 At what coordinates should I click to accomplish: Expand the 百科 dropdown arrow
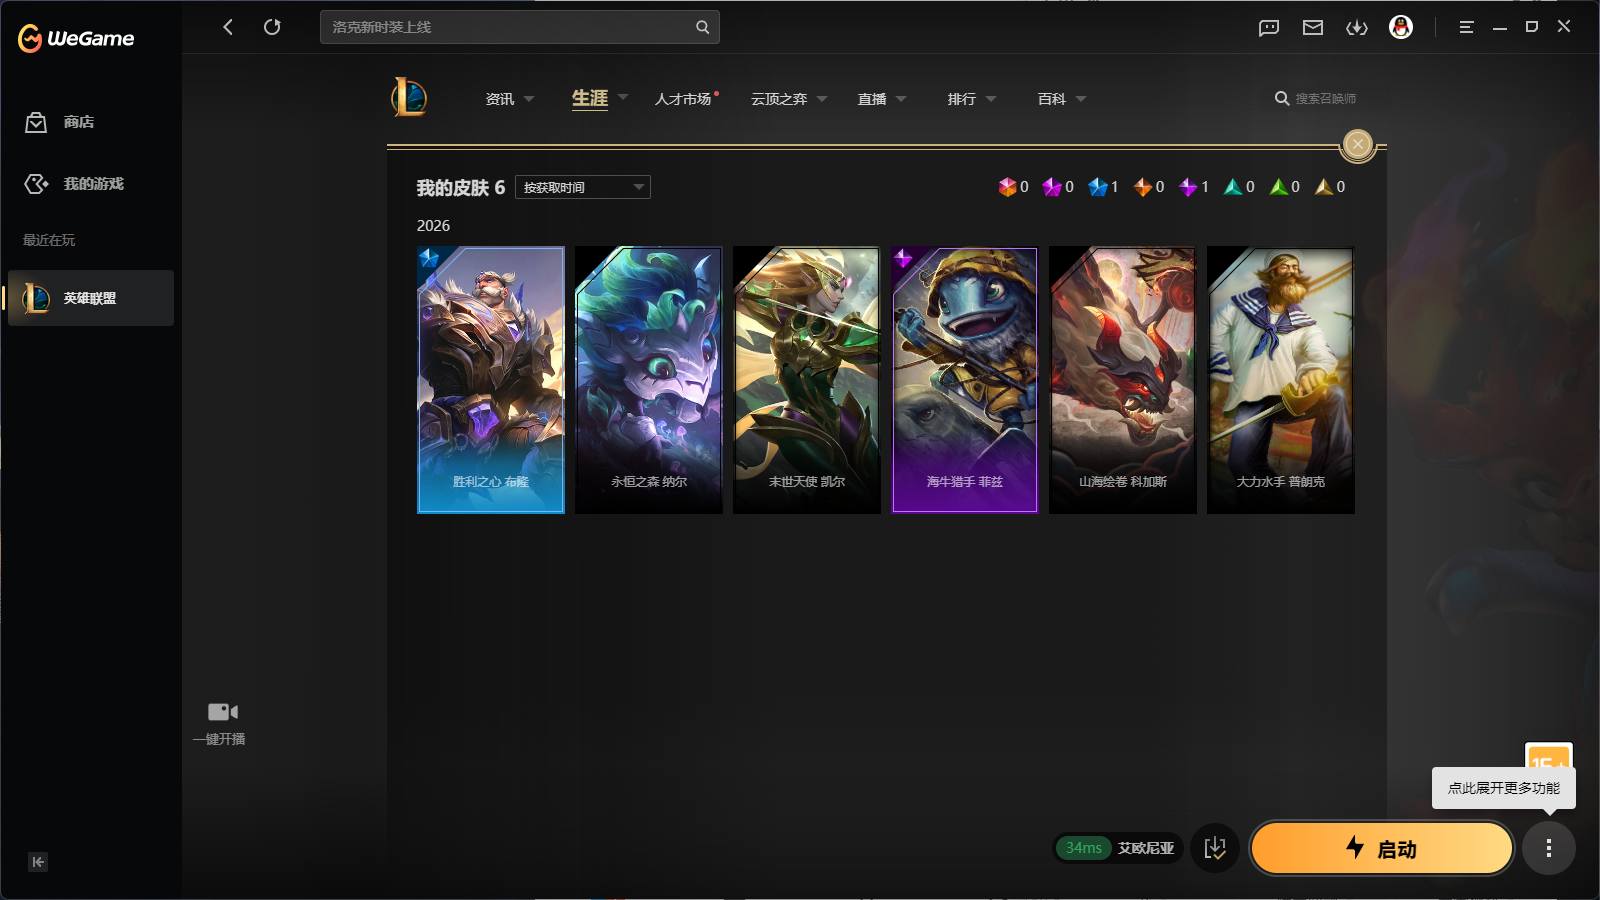(x=1081, y=99)
